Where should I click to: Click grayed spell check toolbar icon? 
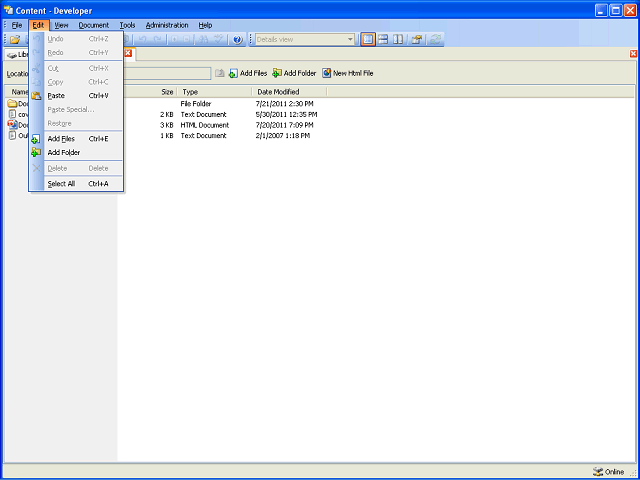click(219, 40)
